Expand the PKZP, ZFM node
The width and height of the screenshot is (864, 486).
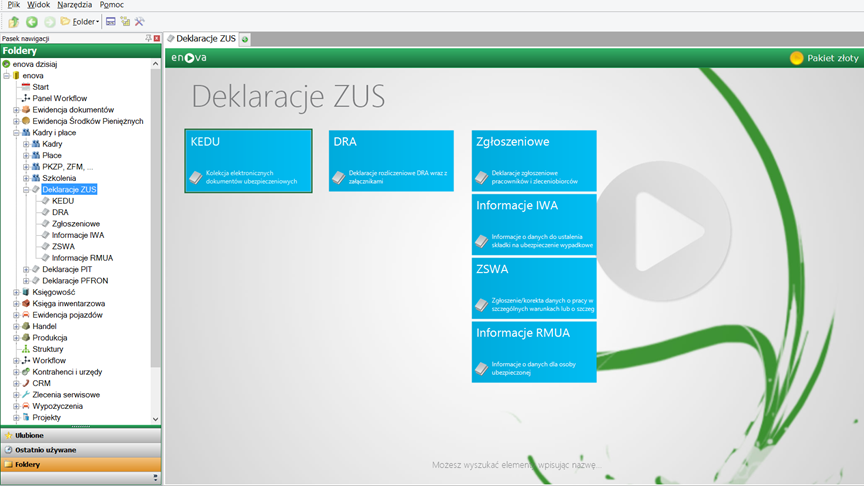coord(26,166)
